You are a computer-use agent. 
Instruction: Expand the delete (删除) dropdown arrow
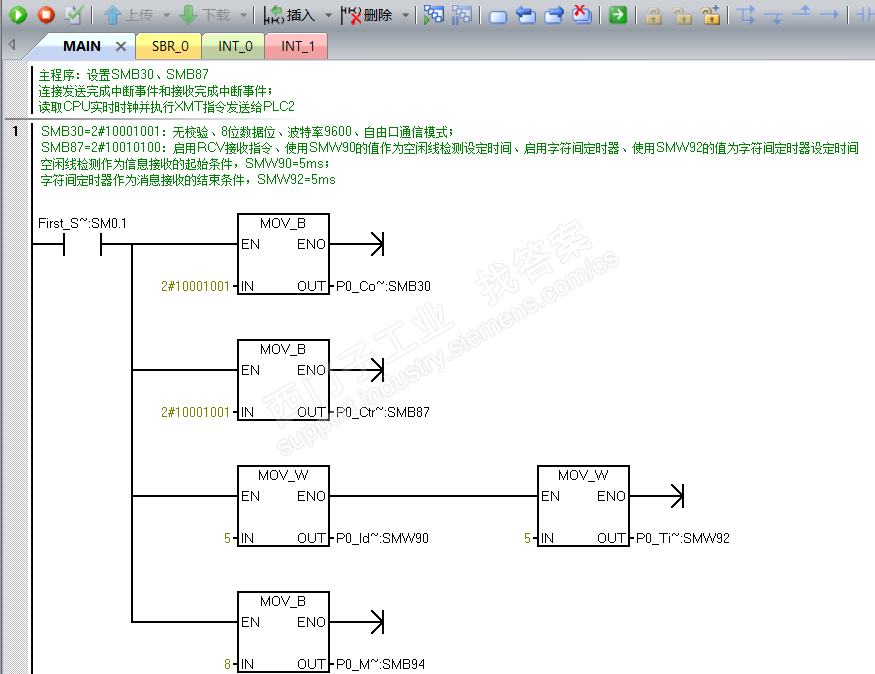406,15
